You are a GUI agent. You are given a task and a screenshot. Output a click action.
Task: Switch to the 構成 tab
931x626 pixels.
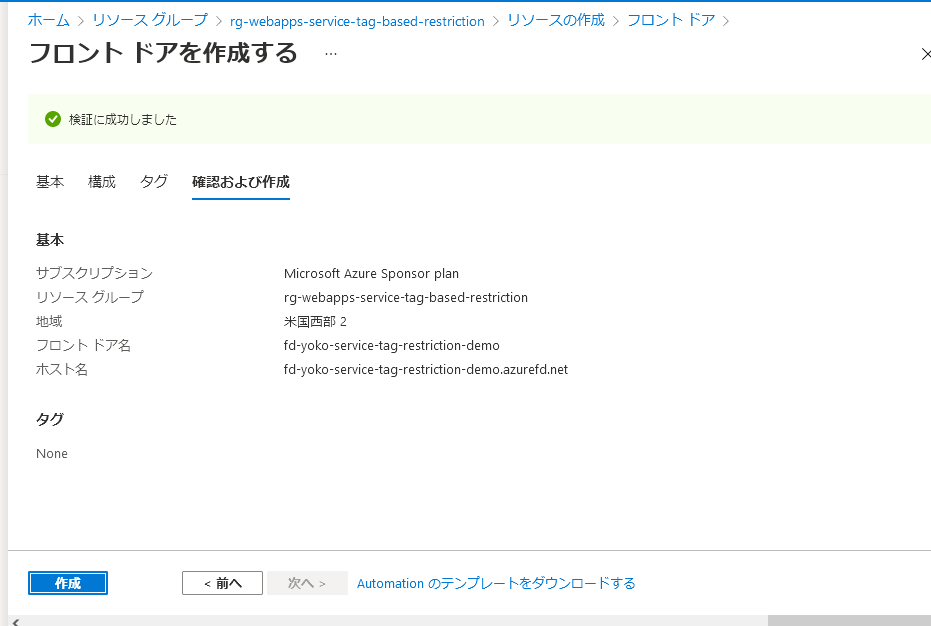(x=101, y=182)
